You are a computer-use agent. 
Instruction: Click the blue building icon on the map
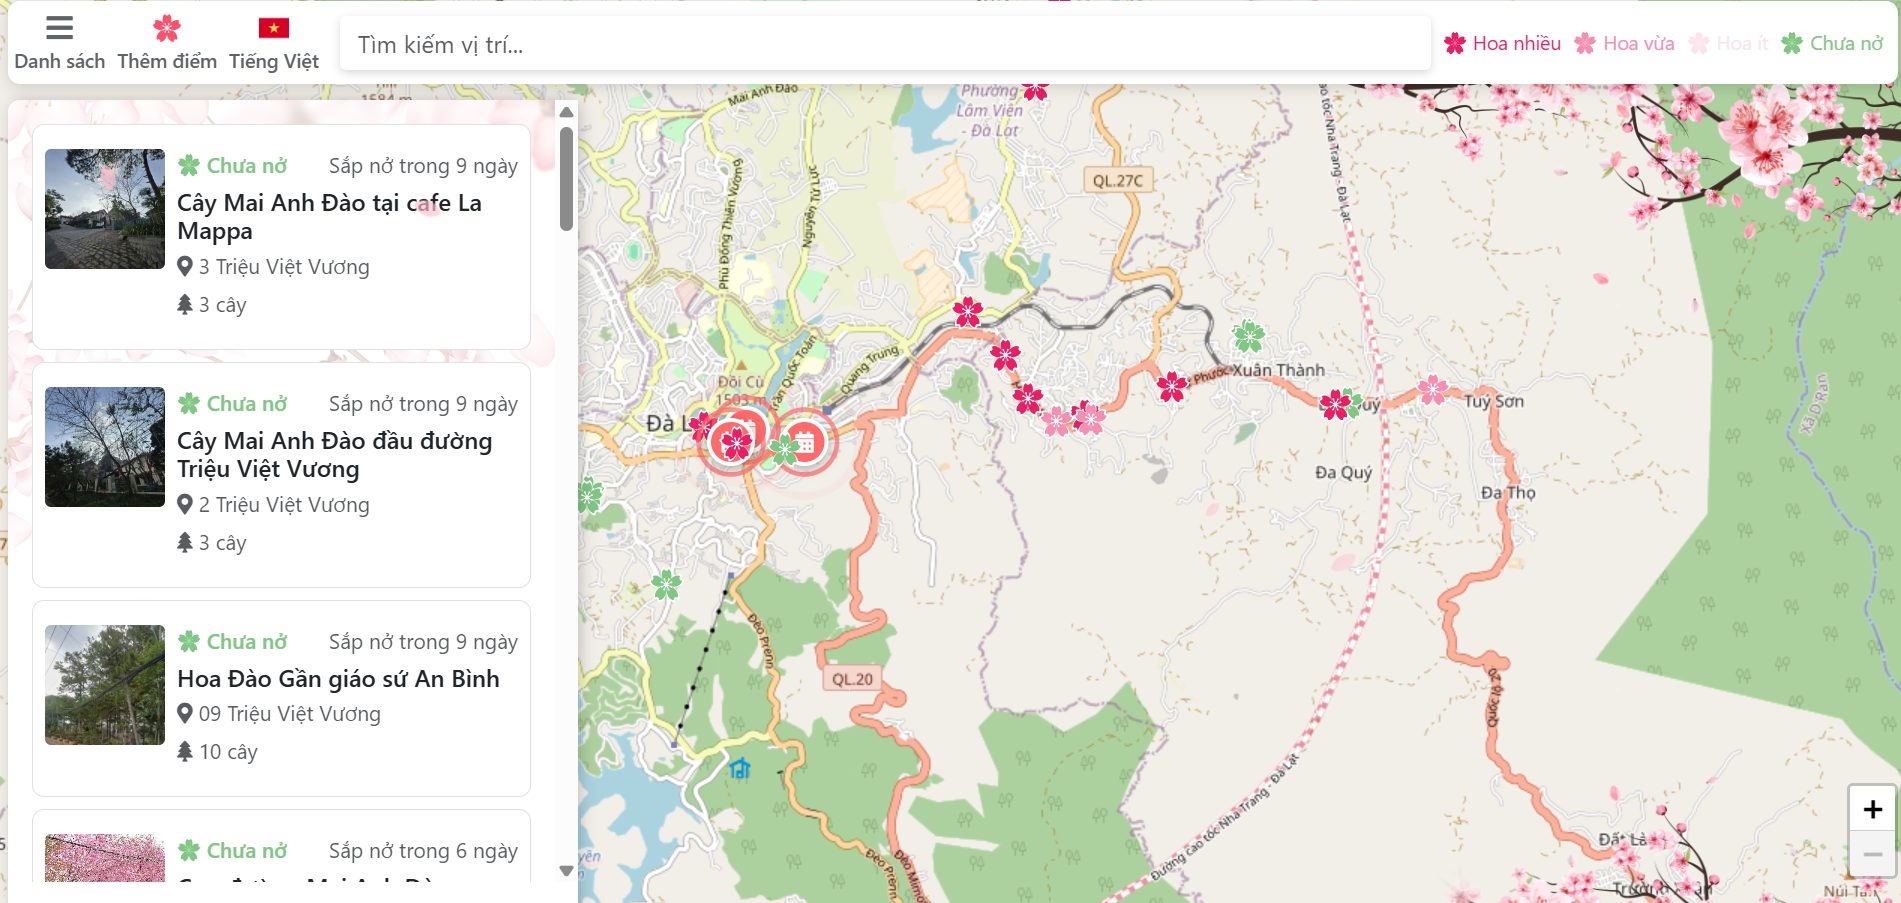739,768
